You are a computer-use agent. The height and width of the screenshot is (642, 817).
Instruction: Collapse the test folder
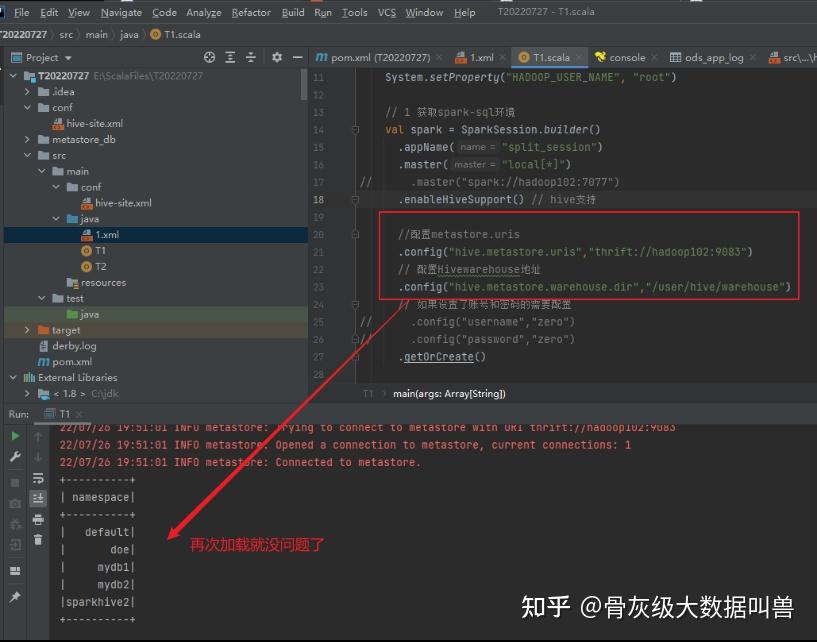tap(42, 299)
